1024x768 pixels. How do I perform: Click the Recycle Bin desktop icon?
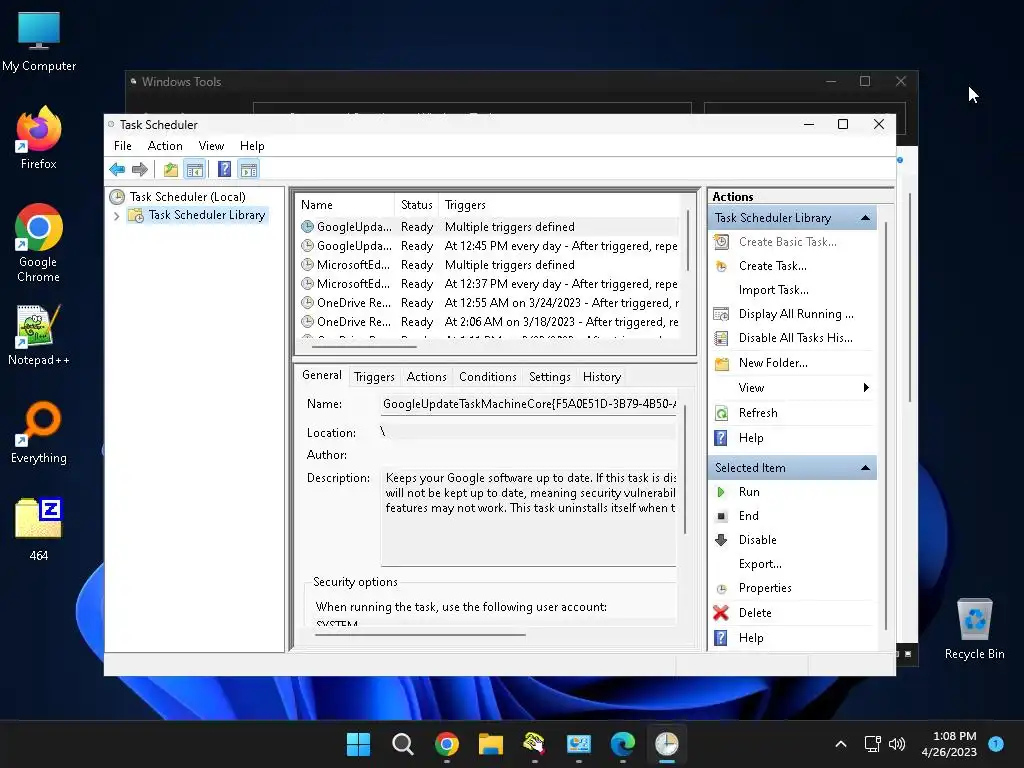pyautogui.click(x=974, y=629)
